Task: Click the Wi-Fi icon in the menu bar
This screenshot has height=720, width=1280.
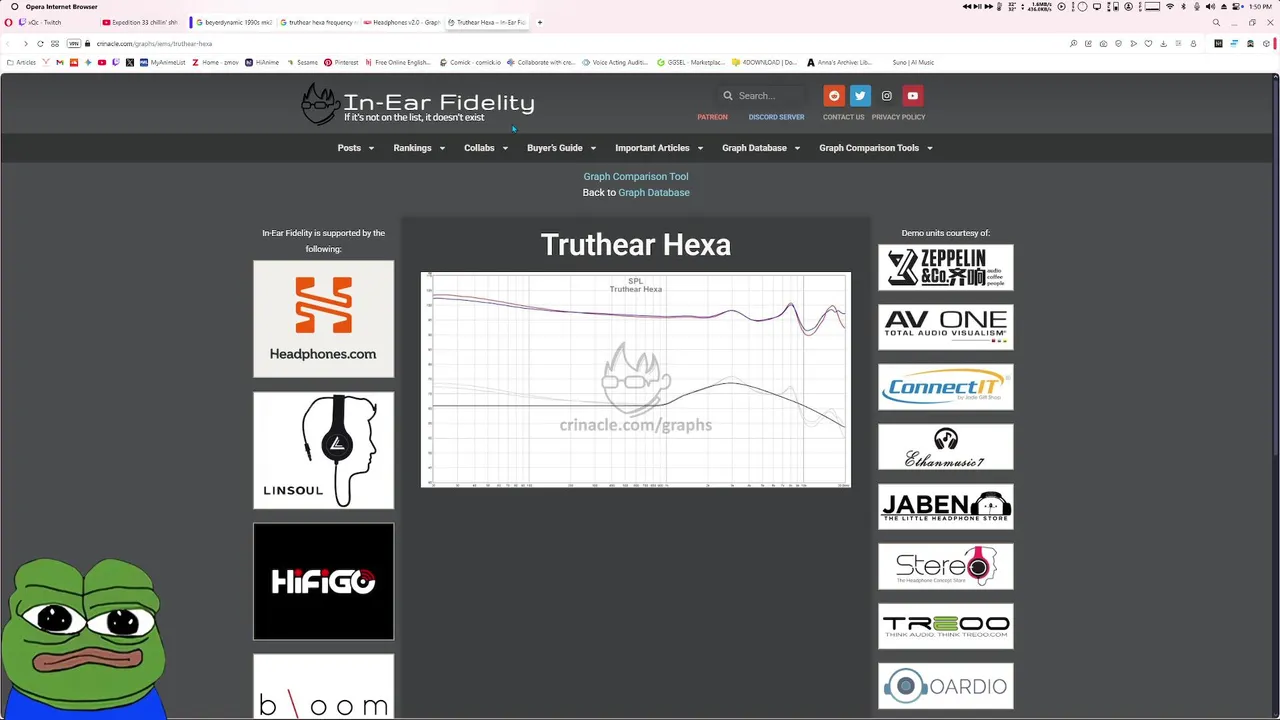Action: coord(1170,7)
